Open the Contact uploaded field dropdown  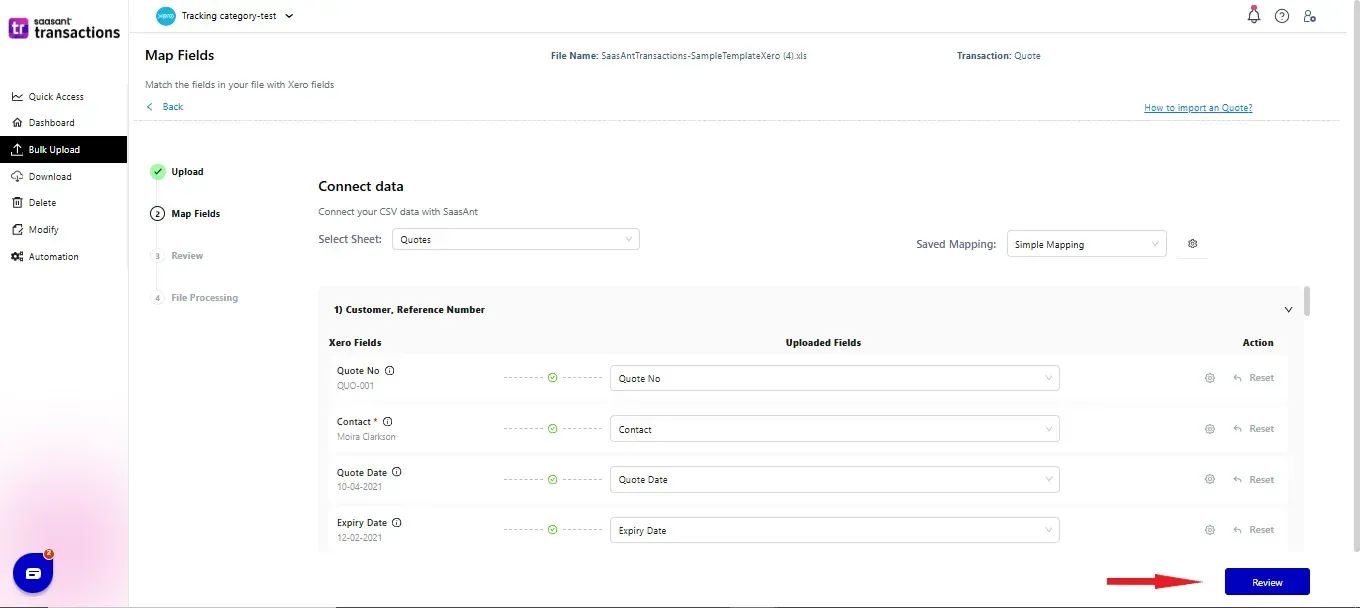pos(835,429)
